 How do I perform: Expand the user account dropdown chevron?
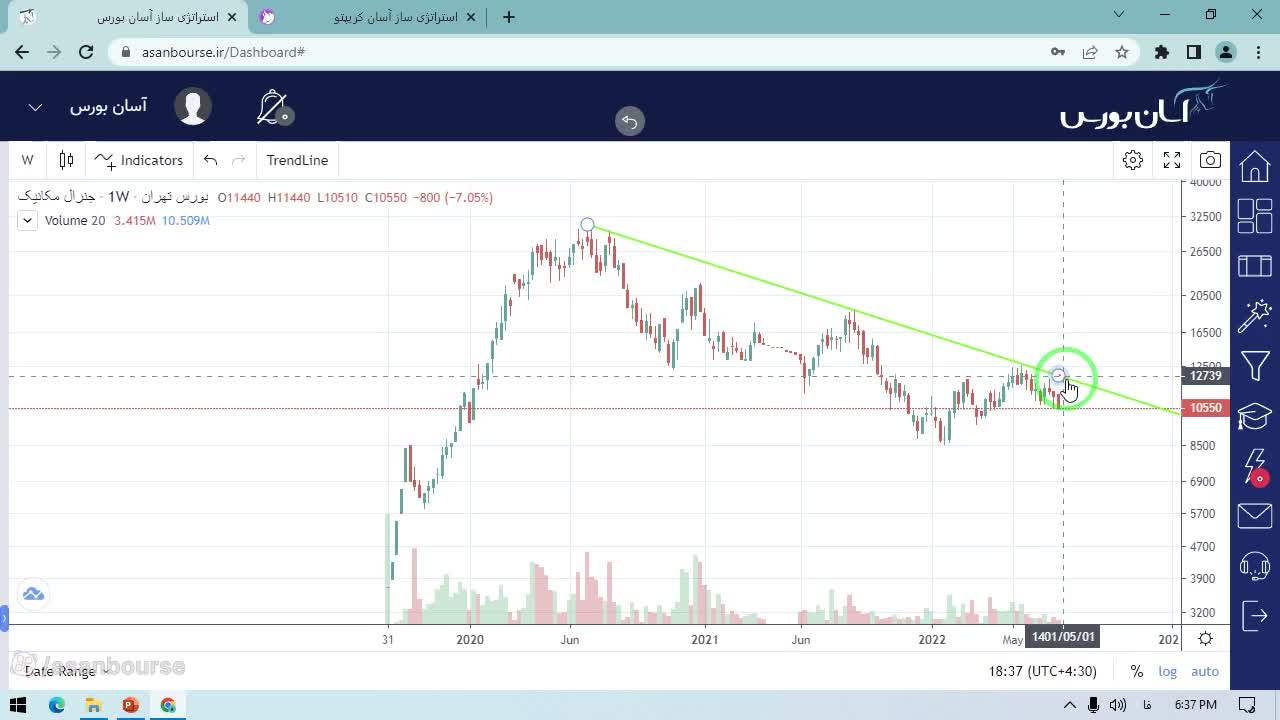[x=35, y=107]
